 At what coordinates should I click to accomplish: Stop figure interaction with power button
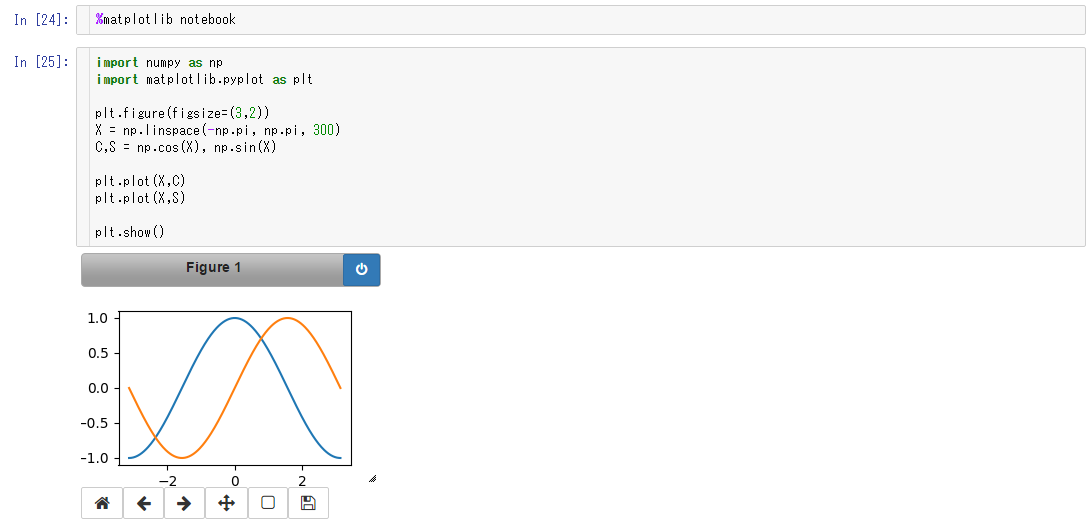coord(361,270)
